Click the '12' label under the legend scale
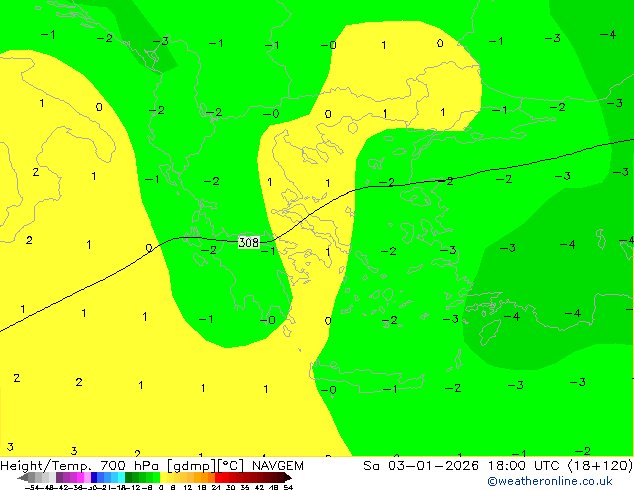634x490 pixels. pyautogui.click(x=188, y=488)
